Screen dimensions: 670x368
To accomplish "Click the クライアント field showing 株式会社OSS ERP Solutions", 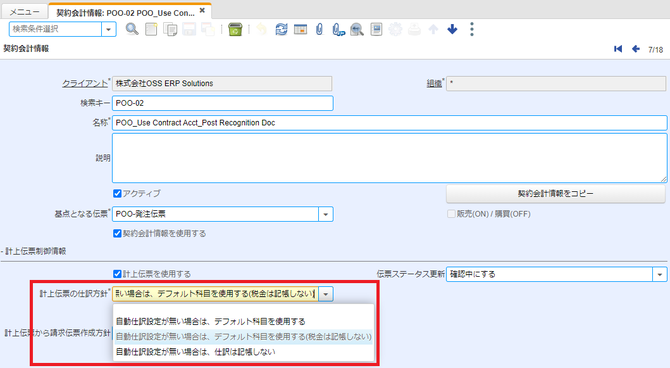I will click(x=222, y=84).
